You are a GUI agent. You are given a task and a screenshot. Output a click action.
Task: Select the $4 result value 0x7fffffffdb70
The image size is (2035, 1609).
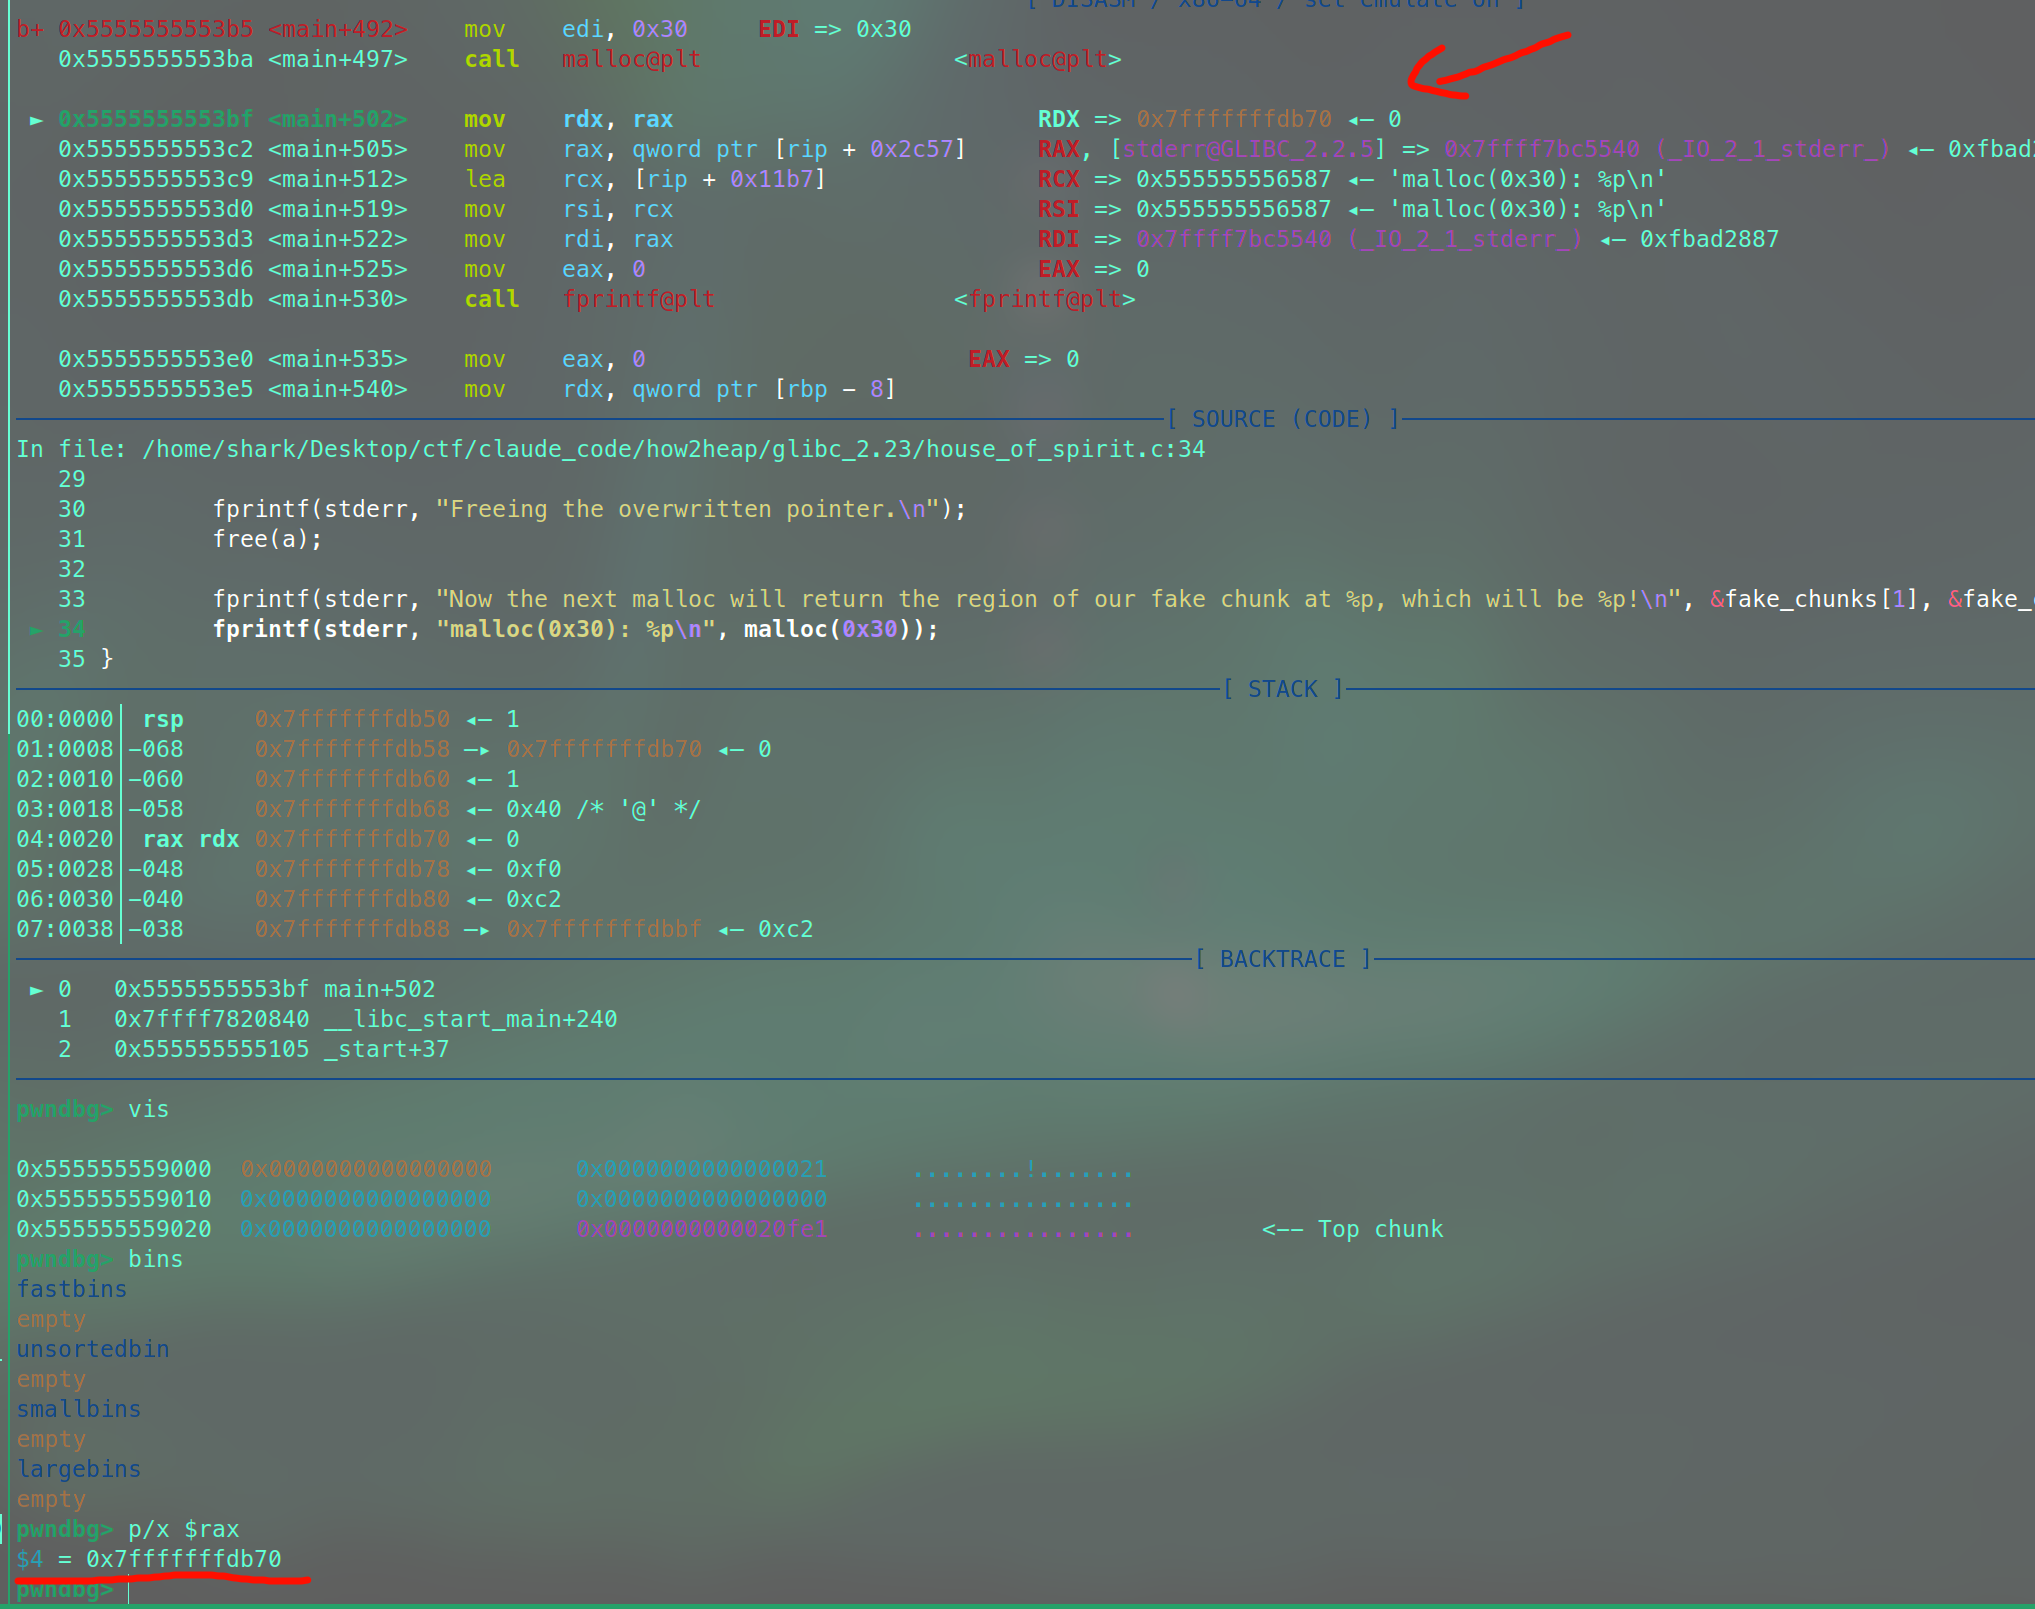(183, 1559)
